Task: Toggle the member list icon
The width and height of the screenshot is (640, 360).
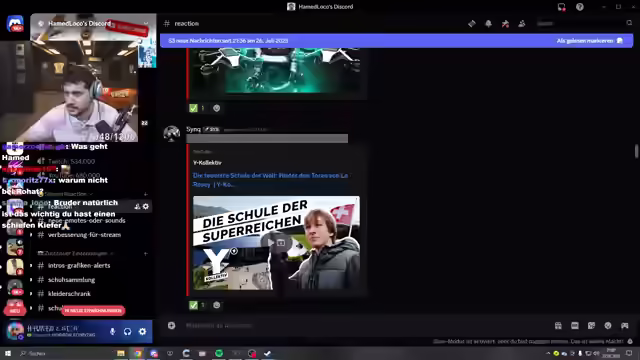Action: [522, 24]
